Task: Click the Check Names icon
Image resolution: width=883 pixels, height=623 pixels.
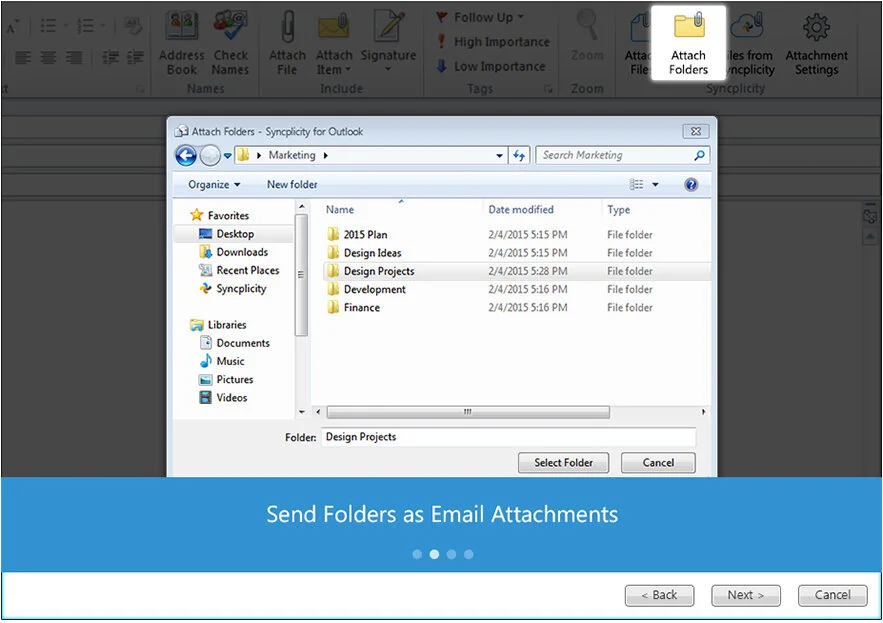Action: click(x=230, y=26)
